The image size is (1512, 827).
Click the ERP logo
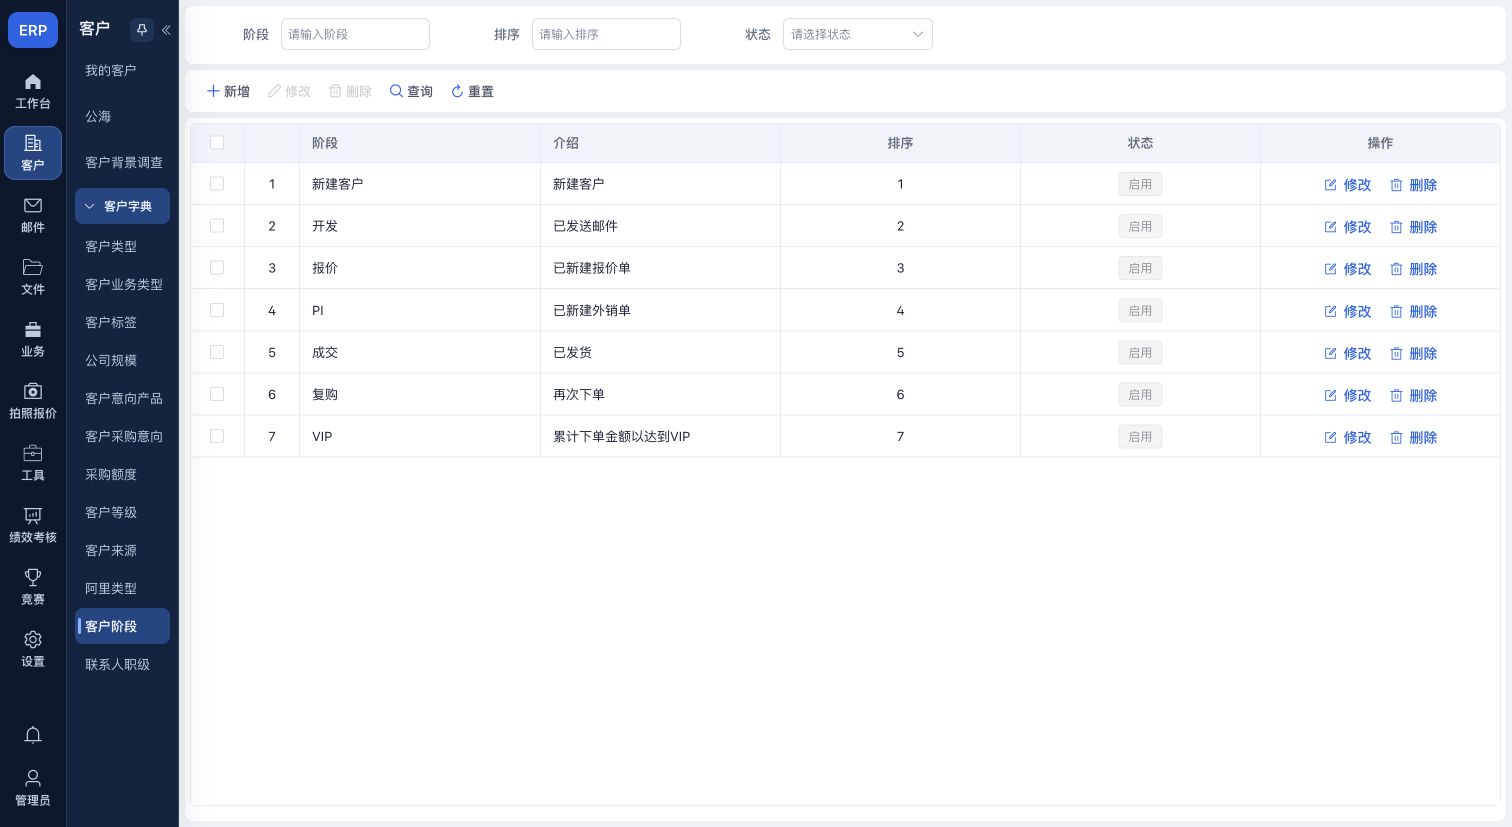click(33, 30)
